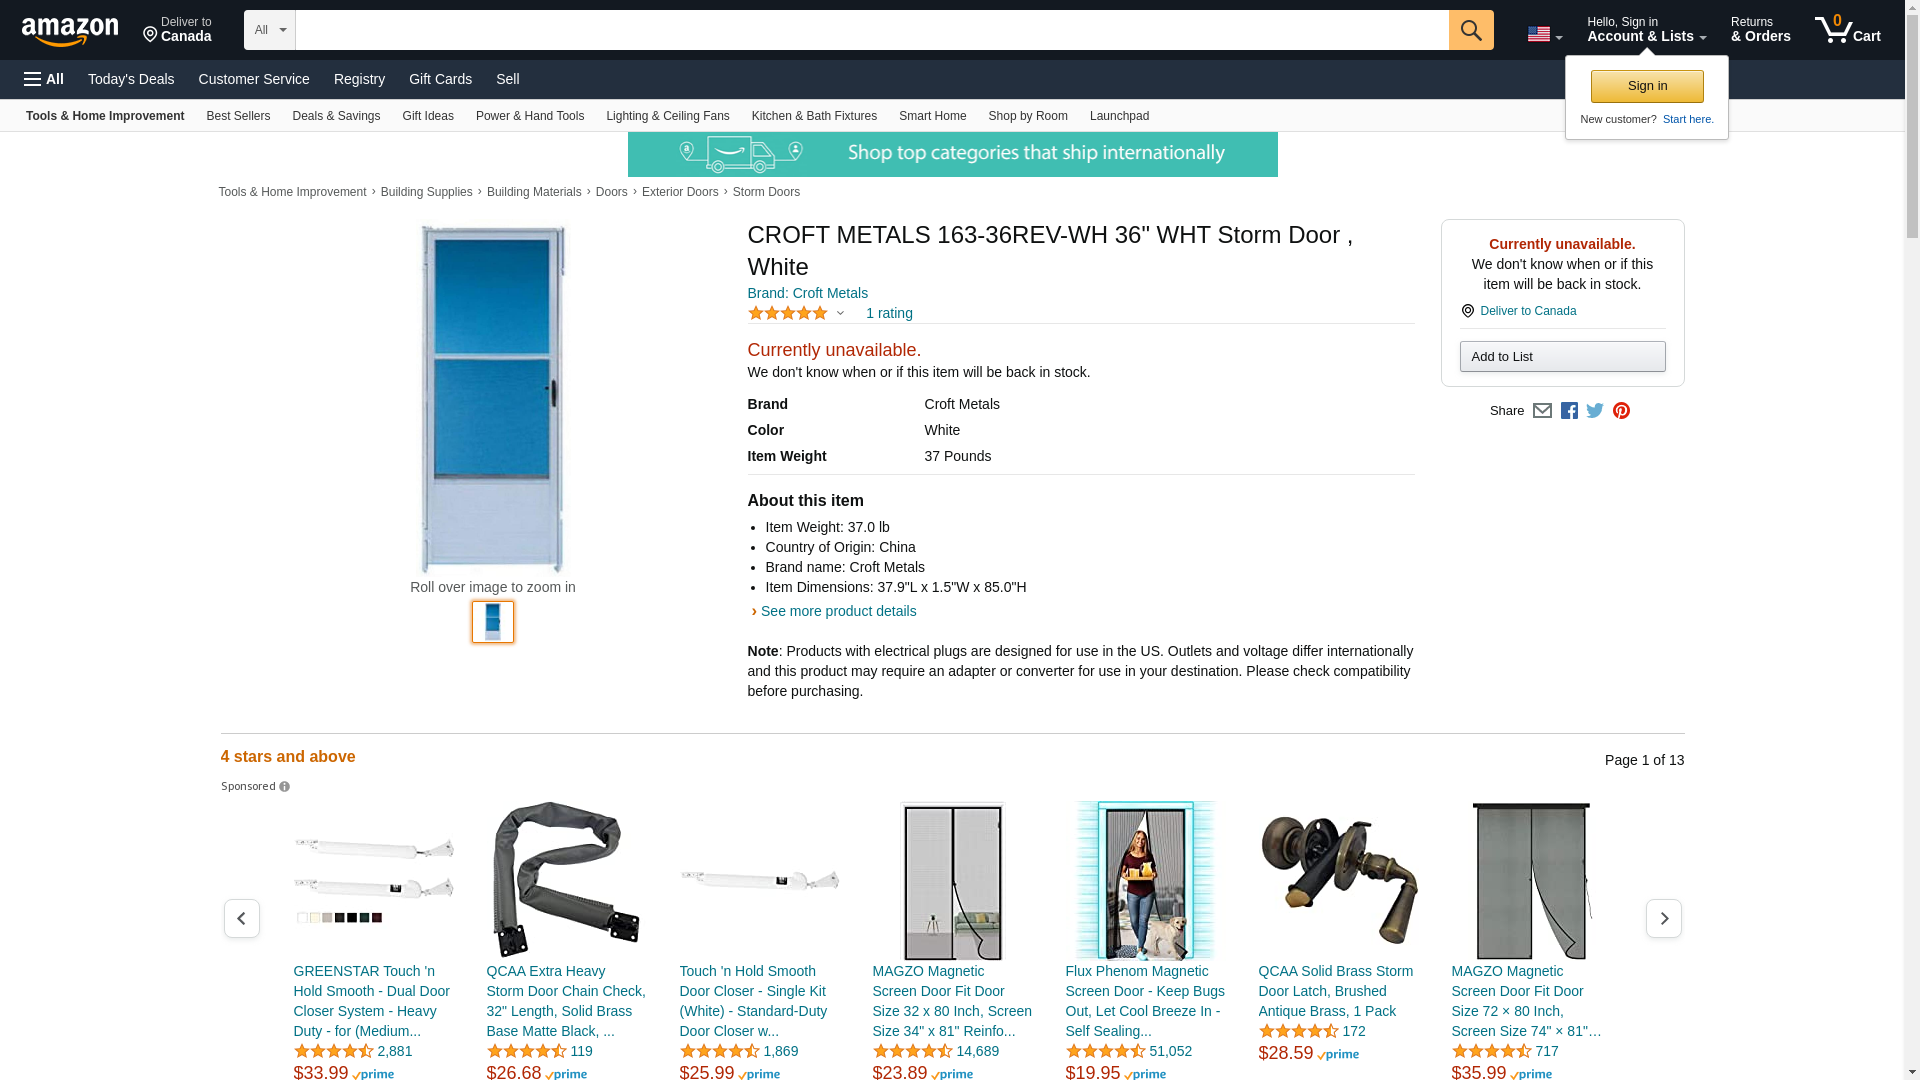Share product on Facebook icon

(1569, 411)
